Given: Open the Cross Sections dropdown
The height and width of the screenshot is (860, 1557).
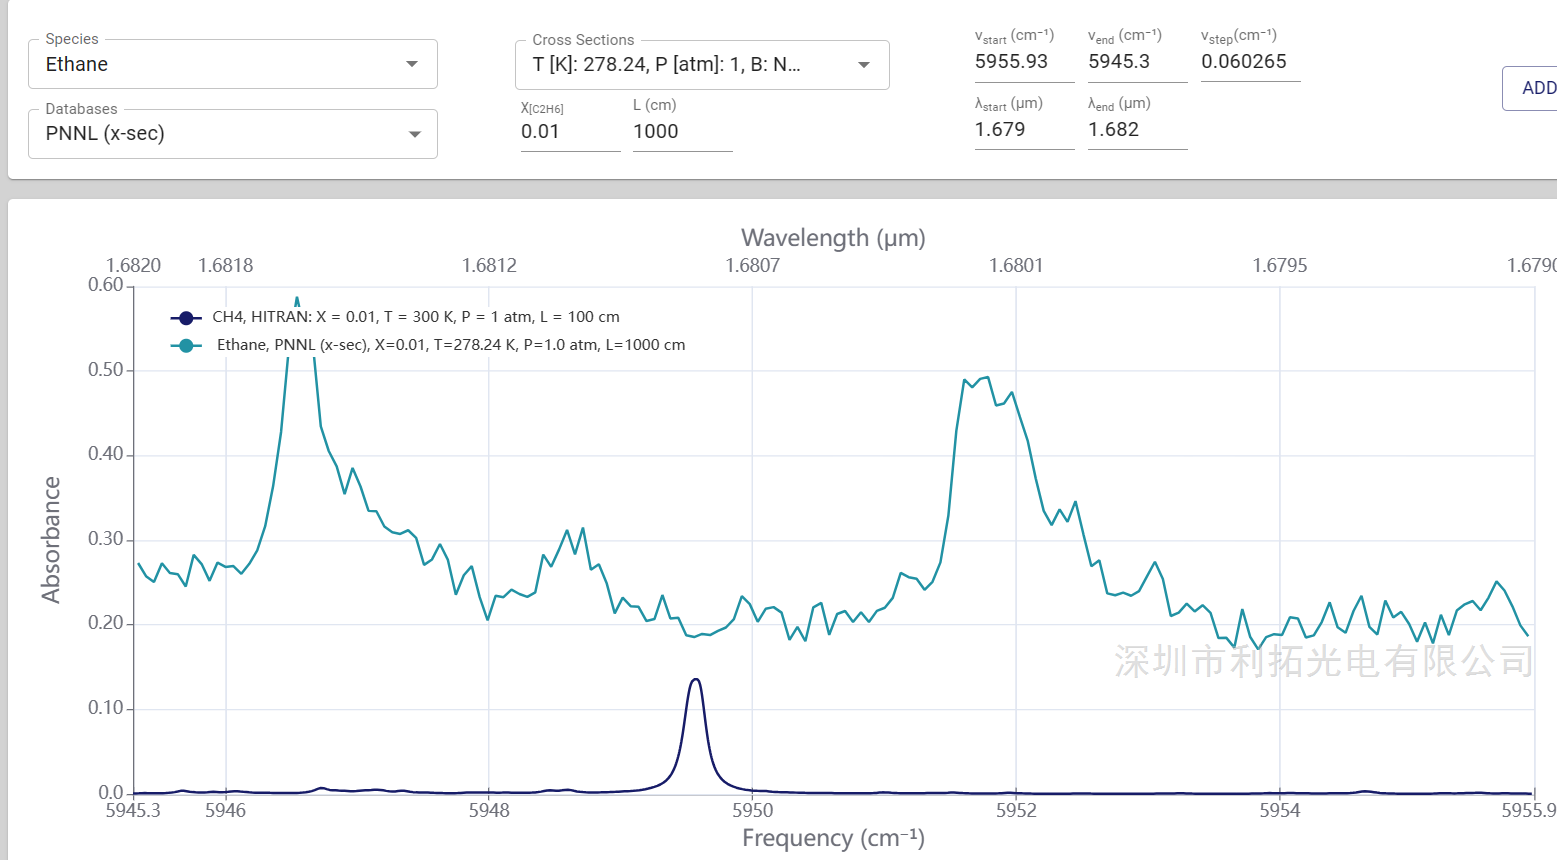Looking at the screenshot, I should pos(702,65).
